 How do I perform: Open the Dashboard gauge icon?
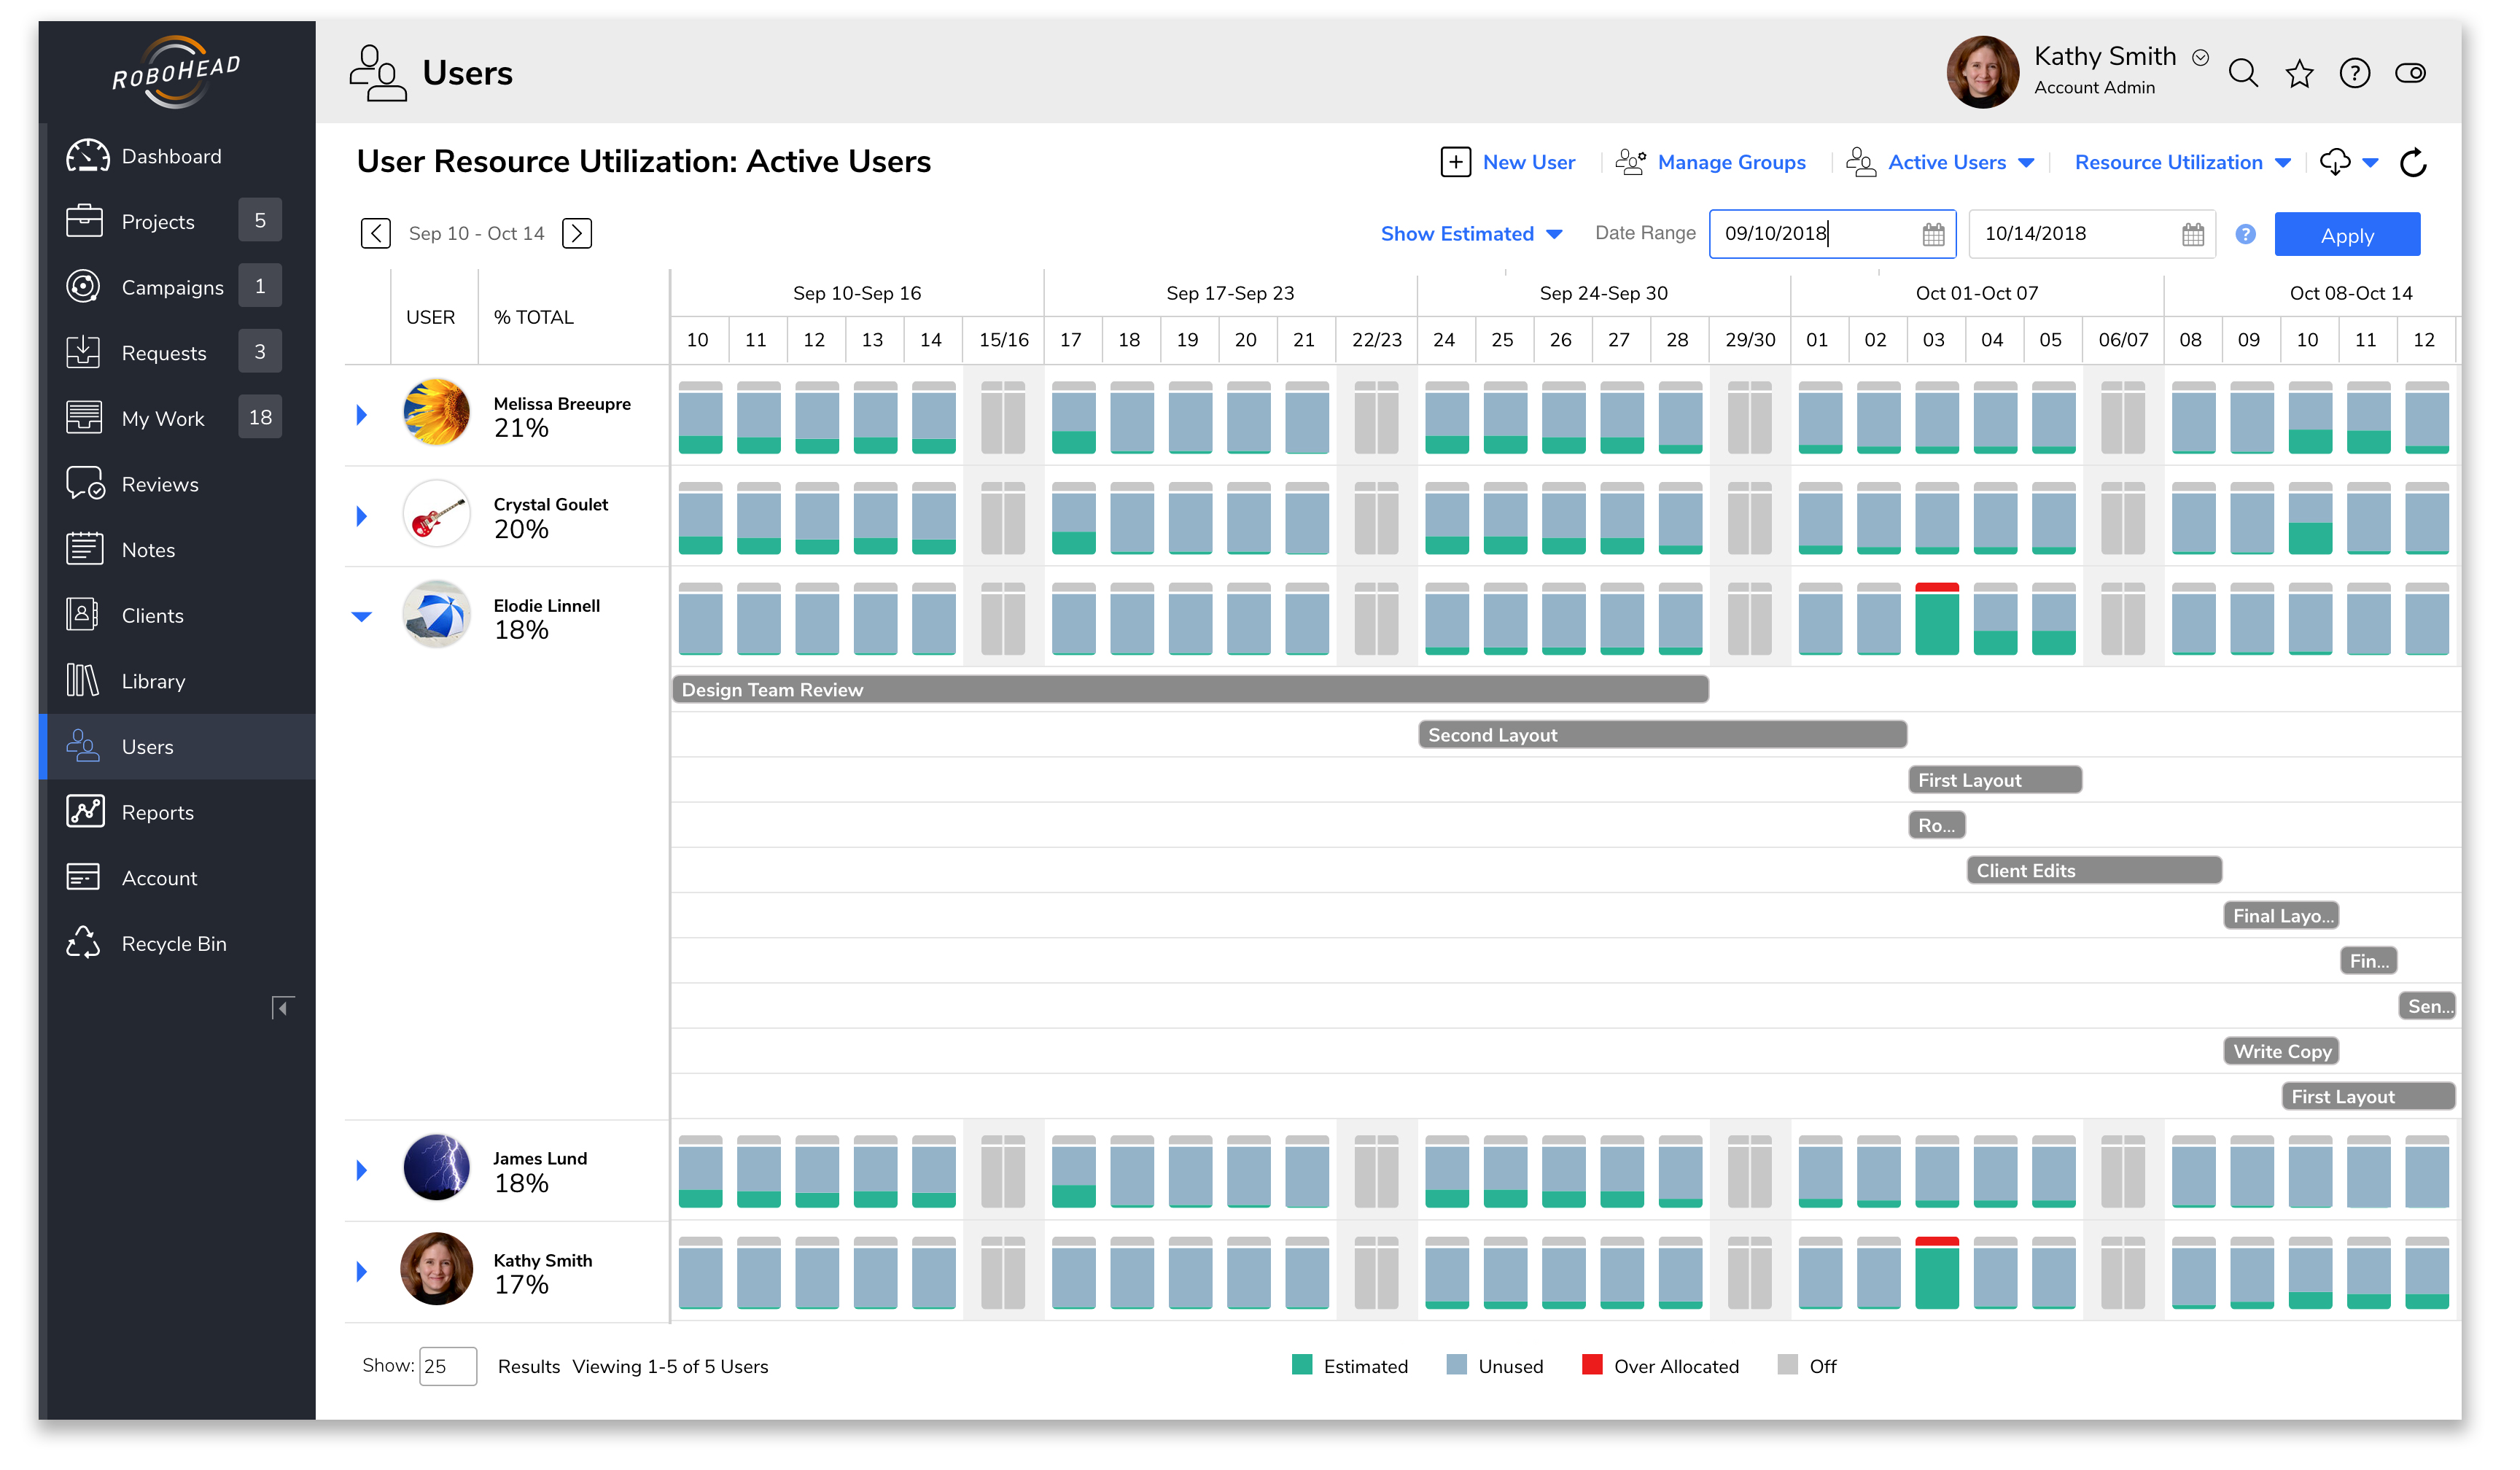tap(87, 157)
